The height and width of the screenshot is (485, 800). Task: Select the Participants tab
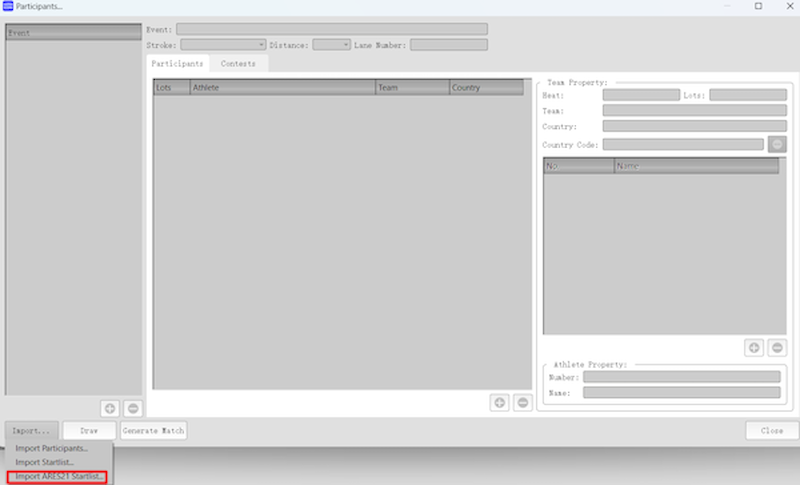tap(177, 64)
